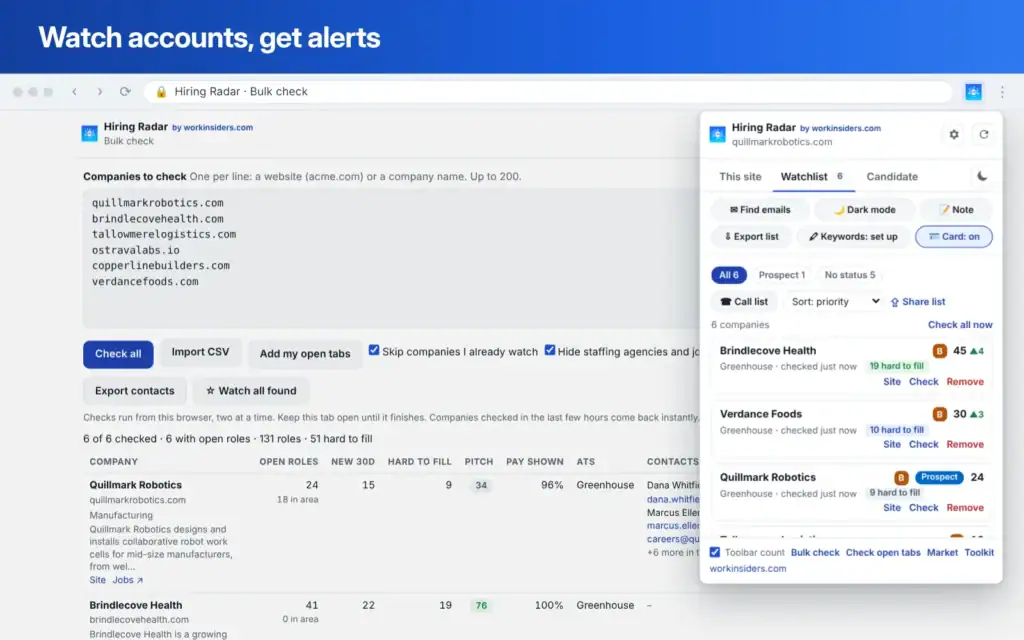Click the Hiring Radar logo on Bulk check page
Image resolution: width=1024 pixels, height=640 pixels.
click(x=89, y=133)
